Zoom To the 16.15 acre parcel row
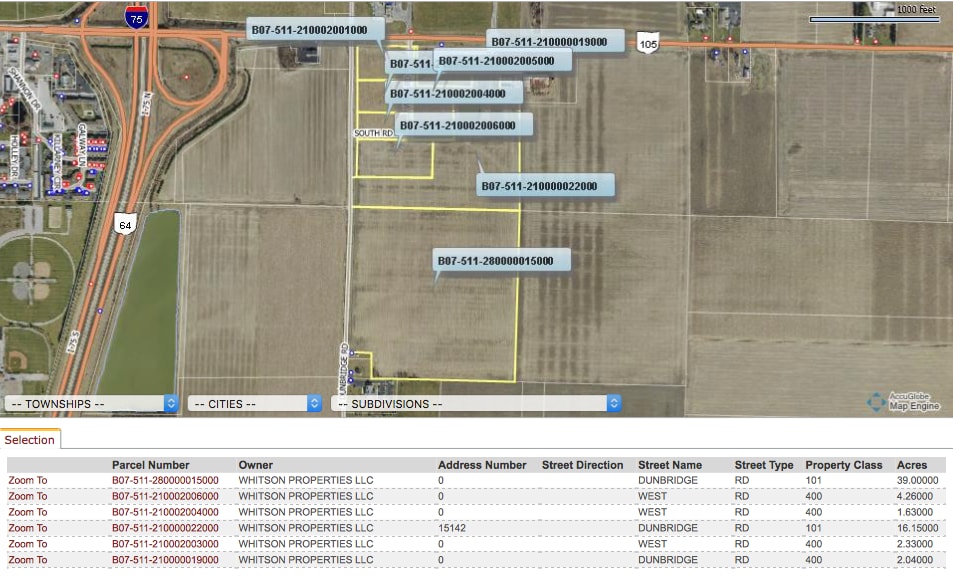 point(28,528)
